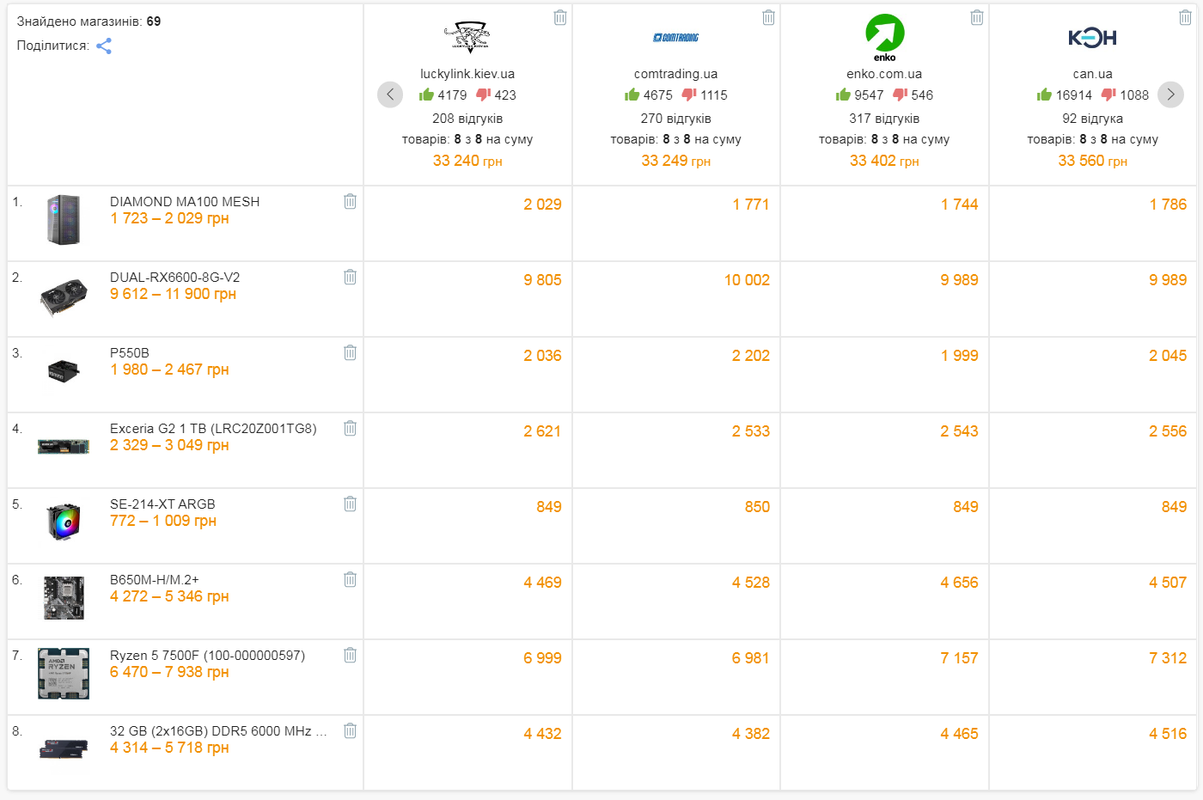Remove DUAL-RX6600-8G-V2 item via trash icon
1203x800 pixels.
(350, 277)
